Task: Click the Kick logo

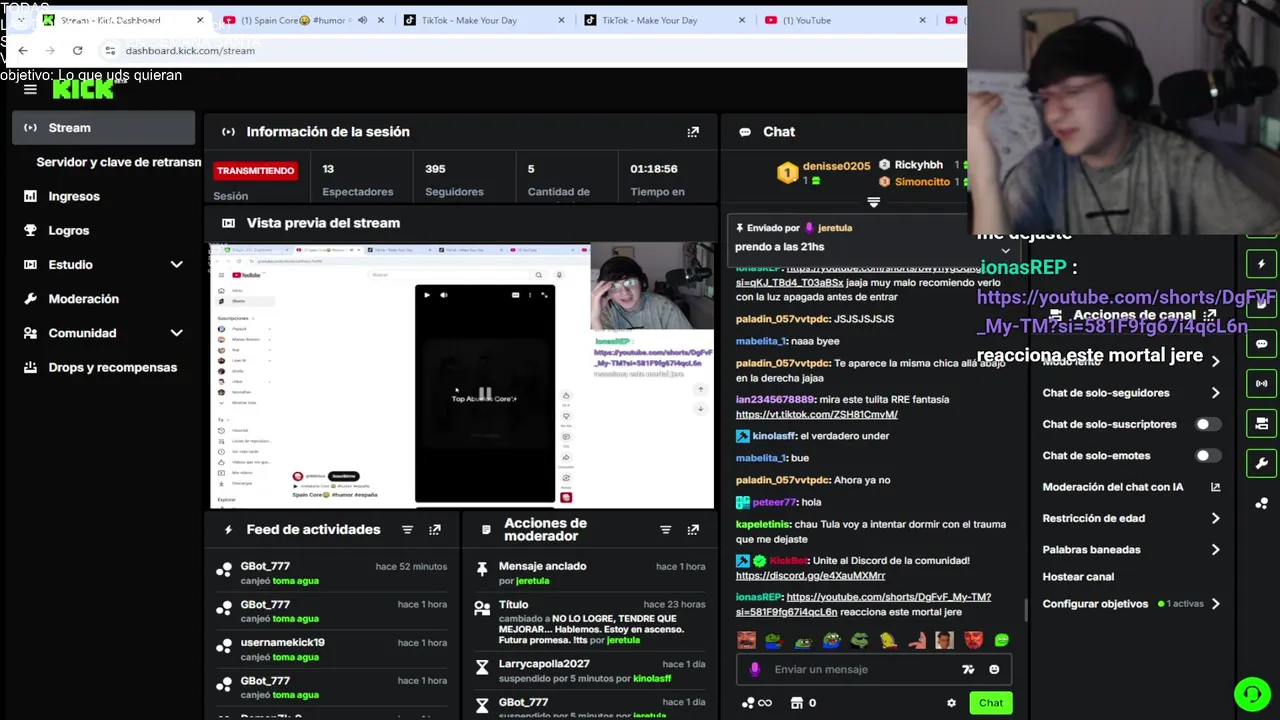Action: 83,89
